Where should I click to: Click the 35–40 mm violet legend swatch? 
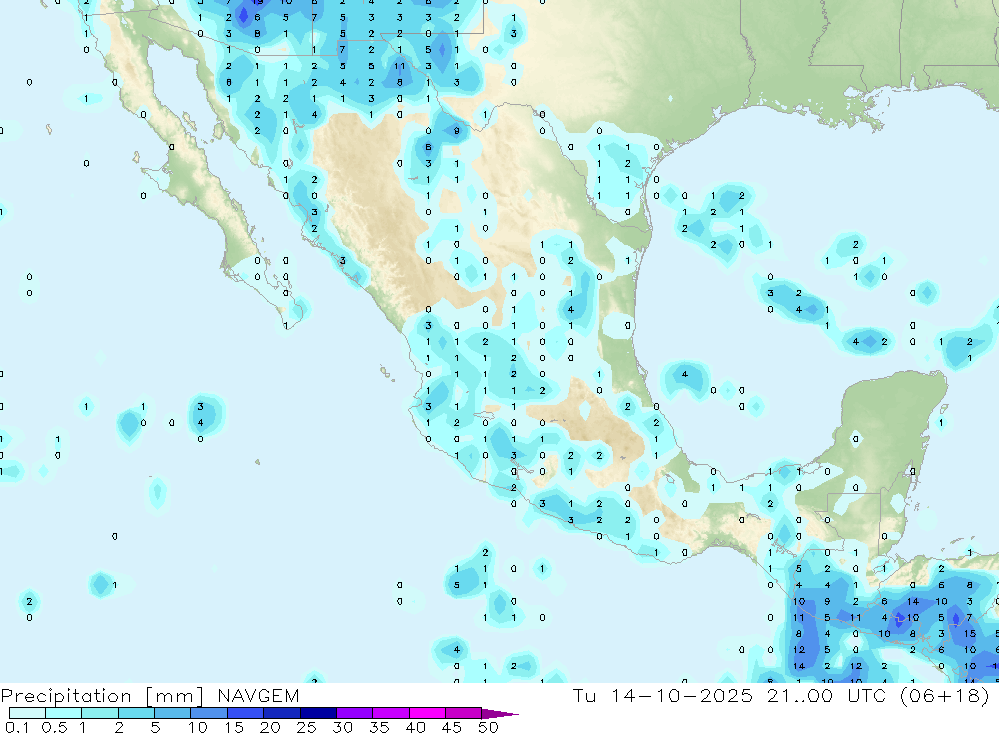click(x=390, y=713)
